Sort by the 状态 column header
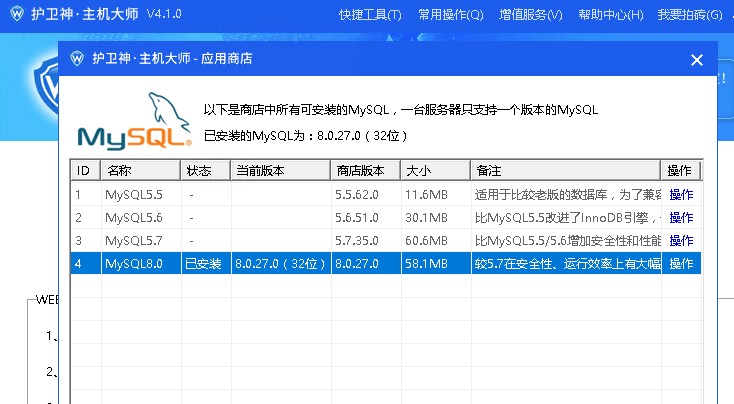 pyautogui.click(x=205, y=170)
